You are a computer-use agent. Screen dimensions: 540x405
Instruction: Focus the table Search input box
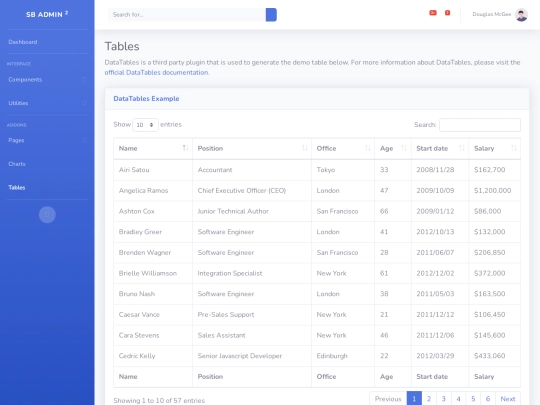[480, 125]
